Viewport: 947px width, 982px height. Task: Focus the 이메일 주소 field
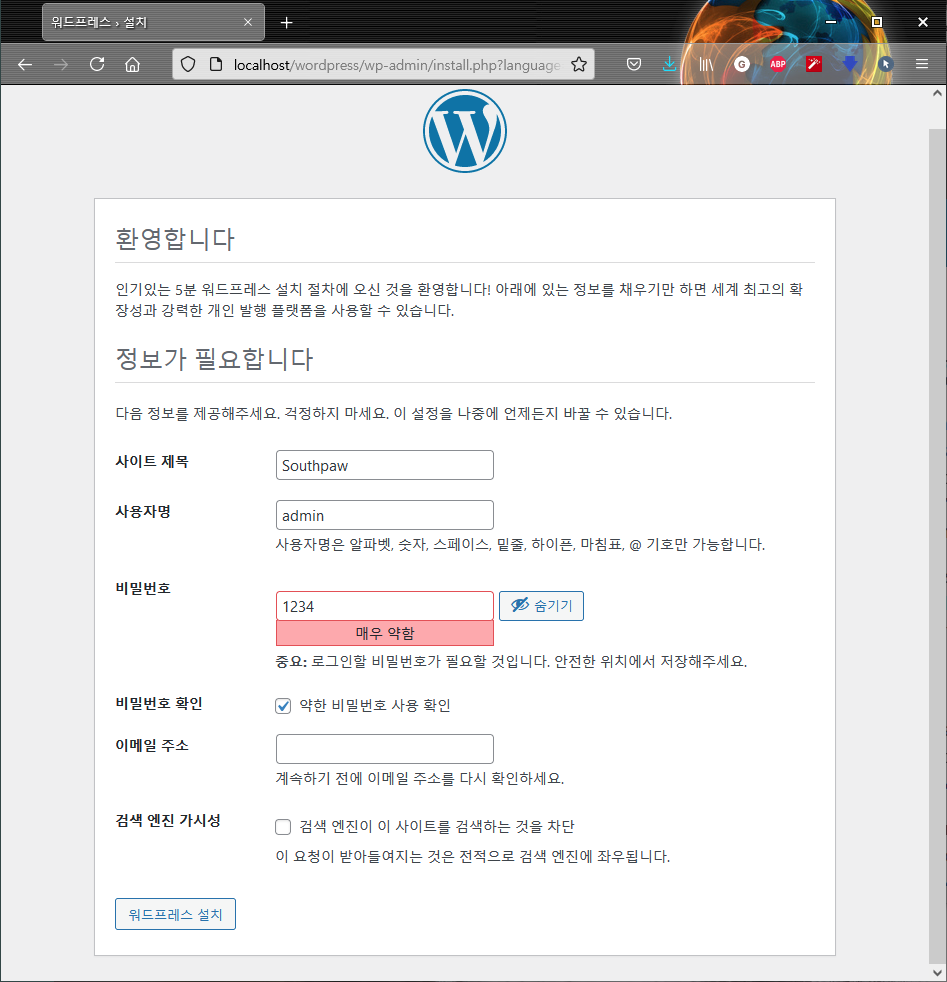[385, 749]
